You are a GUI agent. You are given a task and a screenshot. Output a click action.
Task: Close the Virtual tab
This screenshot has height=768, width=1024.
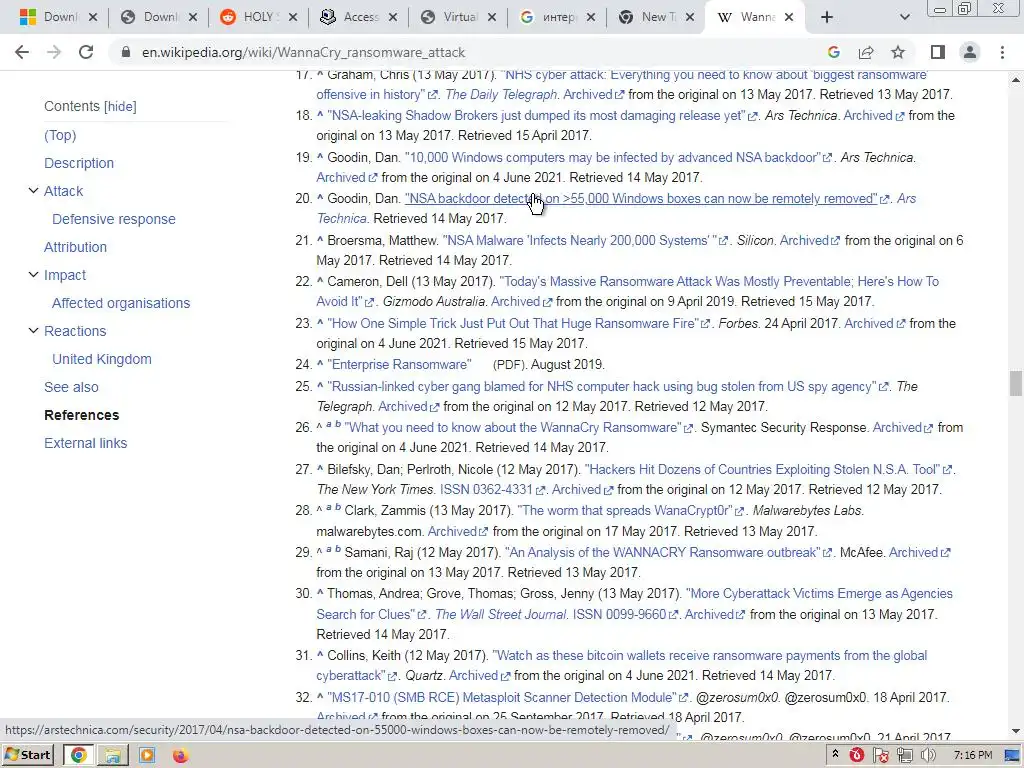point(492,18)
